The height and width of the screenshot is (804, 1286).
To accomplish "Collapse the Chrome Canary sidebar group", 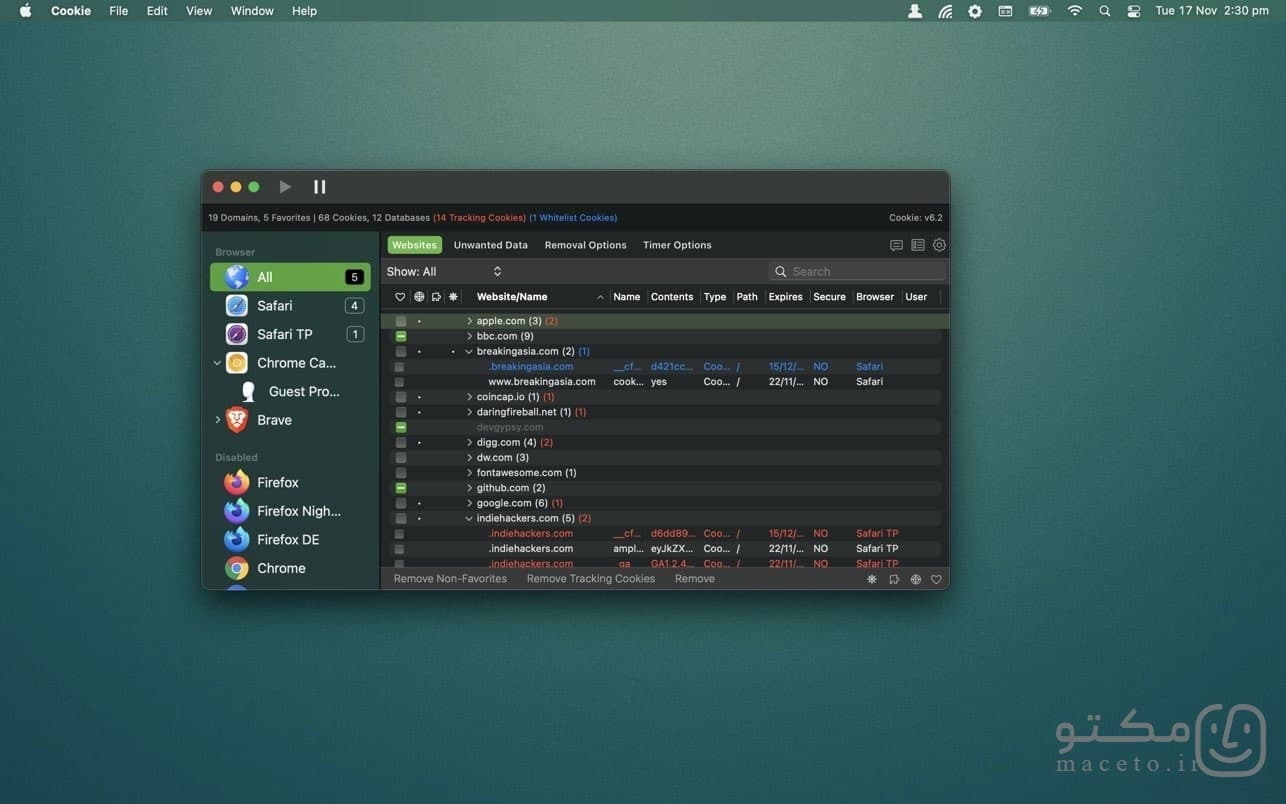I will (x=217, y=363).
